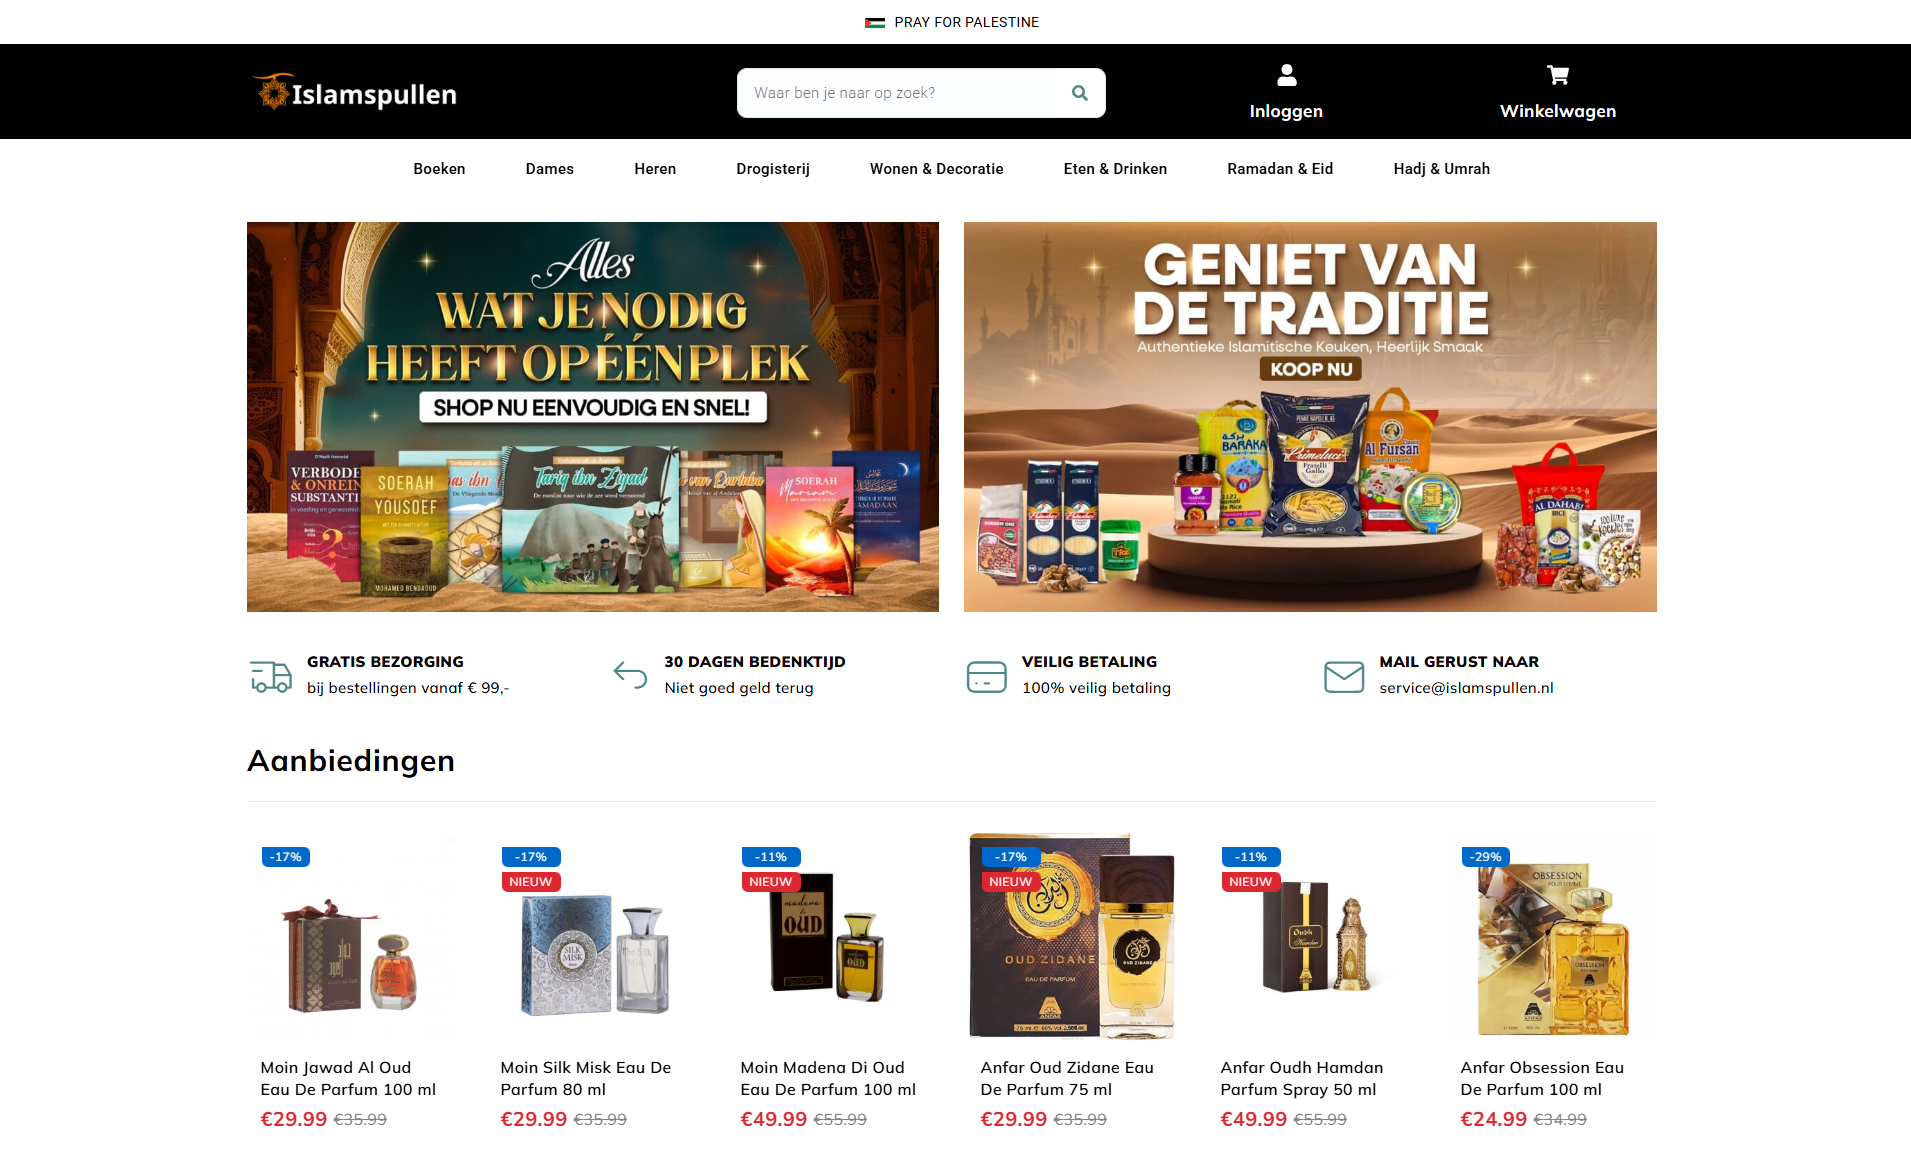The width and height of the screenshot is (1911, 1174).
Task: Click the return arrow bedenktijd icon
Action: pyautogui.click(x=630, y=675)
